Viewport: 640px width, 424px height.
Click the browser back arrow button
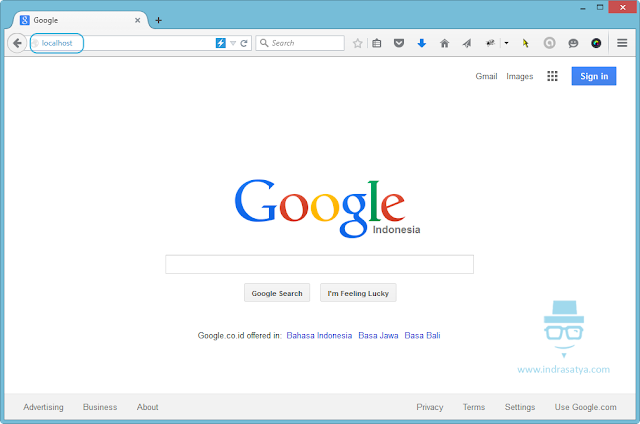(17, 43)
